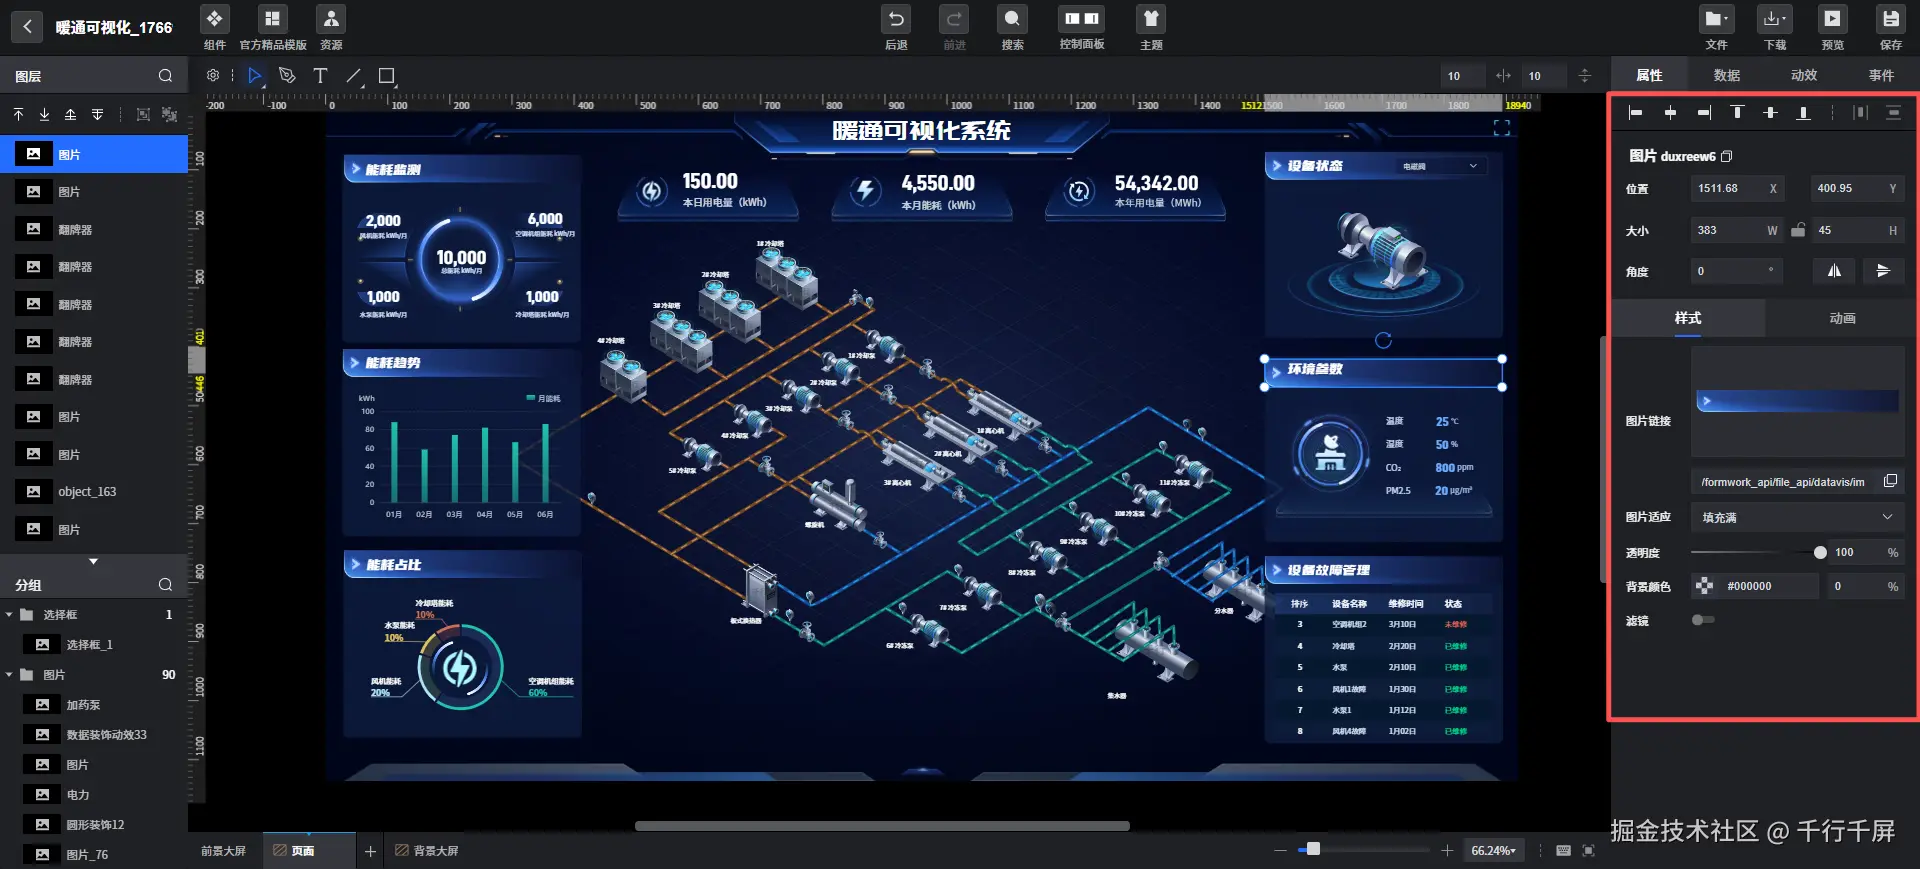Align selection to right edge
The width and height of the screenshot is (1920, 869).
[x=1703, y=113]
